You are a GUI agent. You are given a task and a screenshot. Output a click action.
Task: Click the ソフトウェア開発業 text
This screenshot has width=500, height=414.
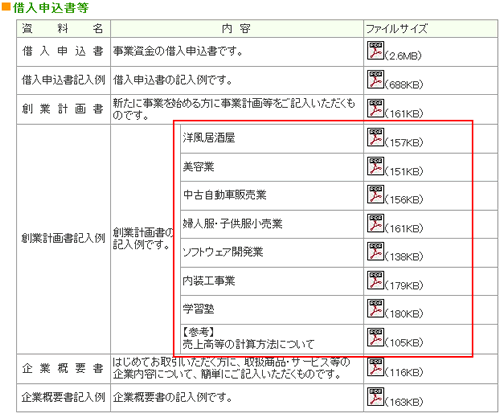[x=223, y=252]
